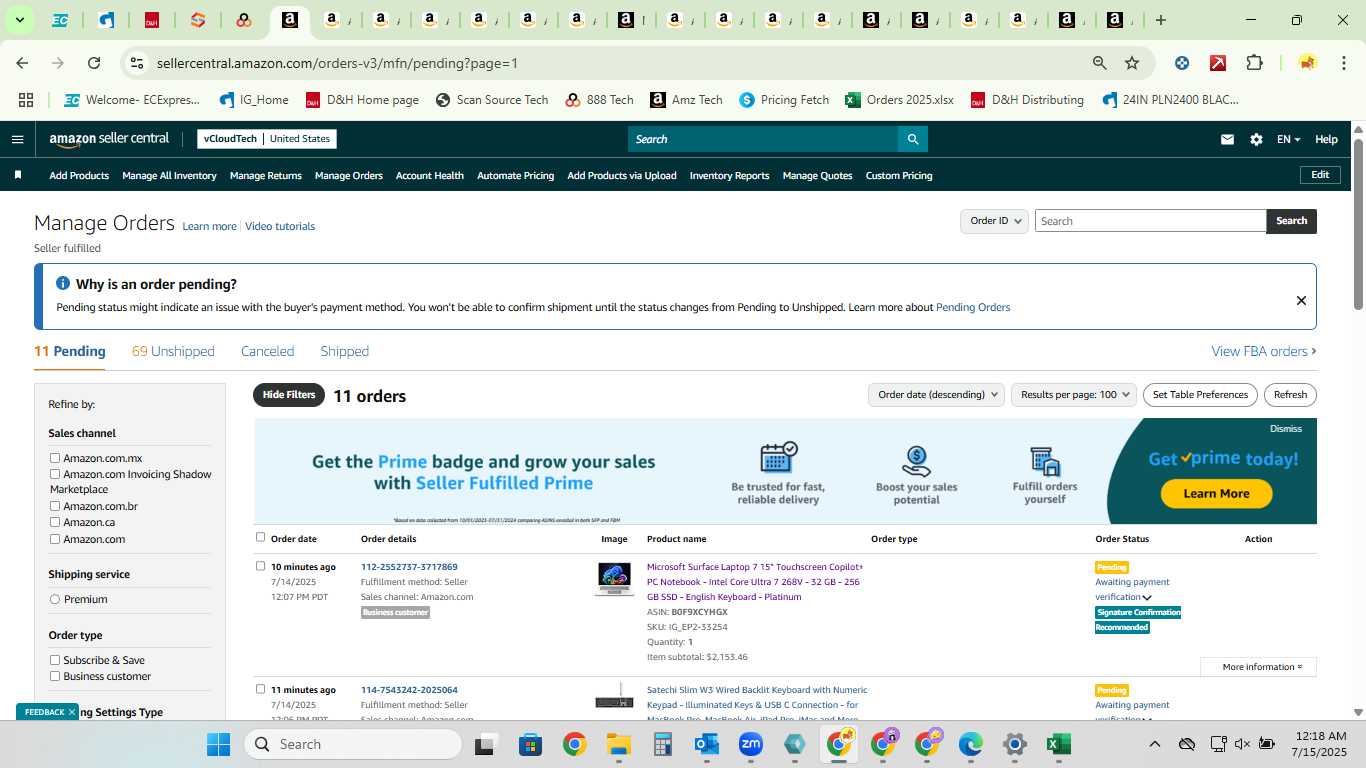Close the pending order info banner
The width and height of the screenshot is (1366, 768).
click(x=1301, y=300)
